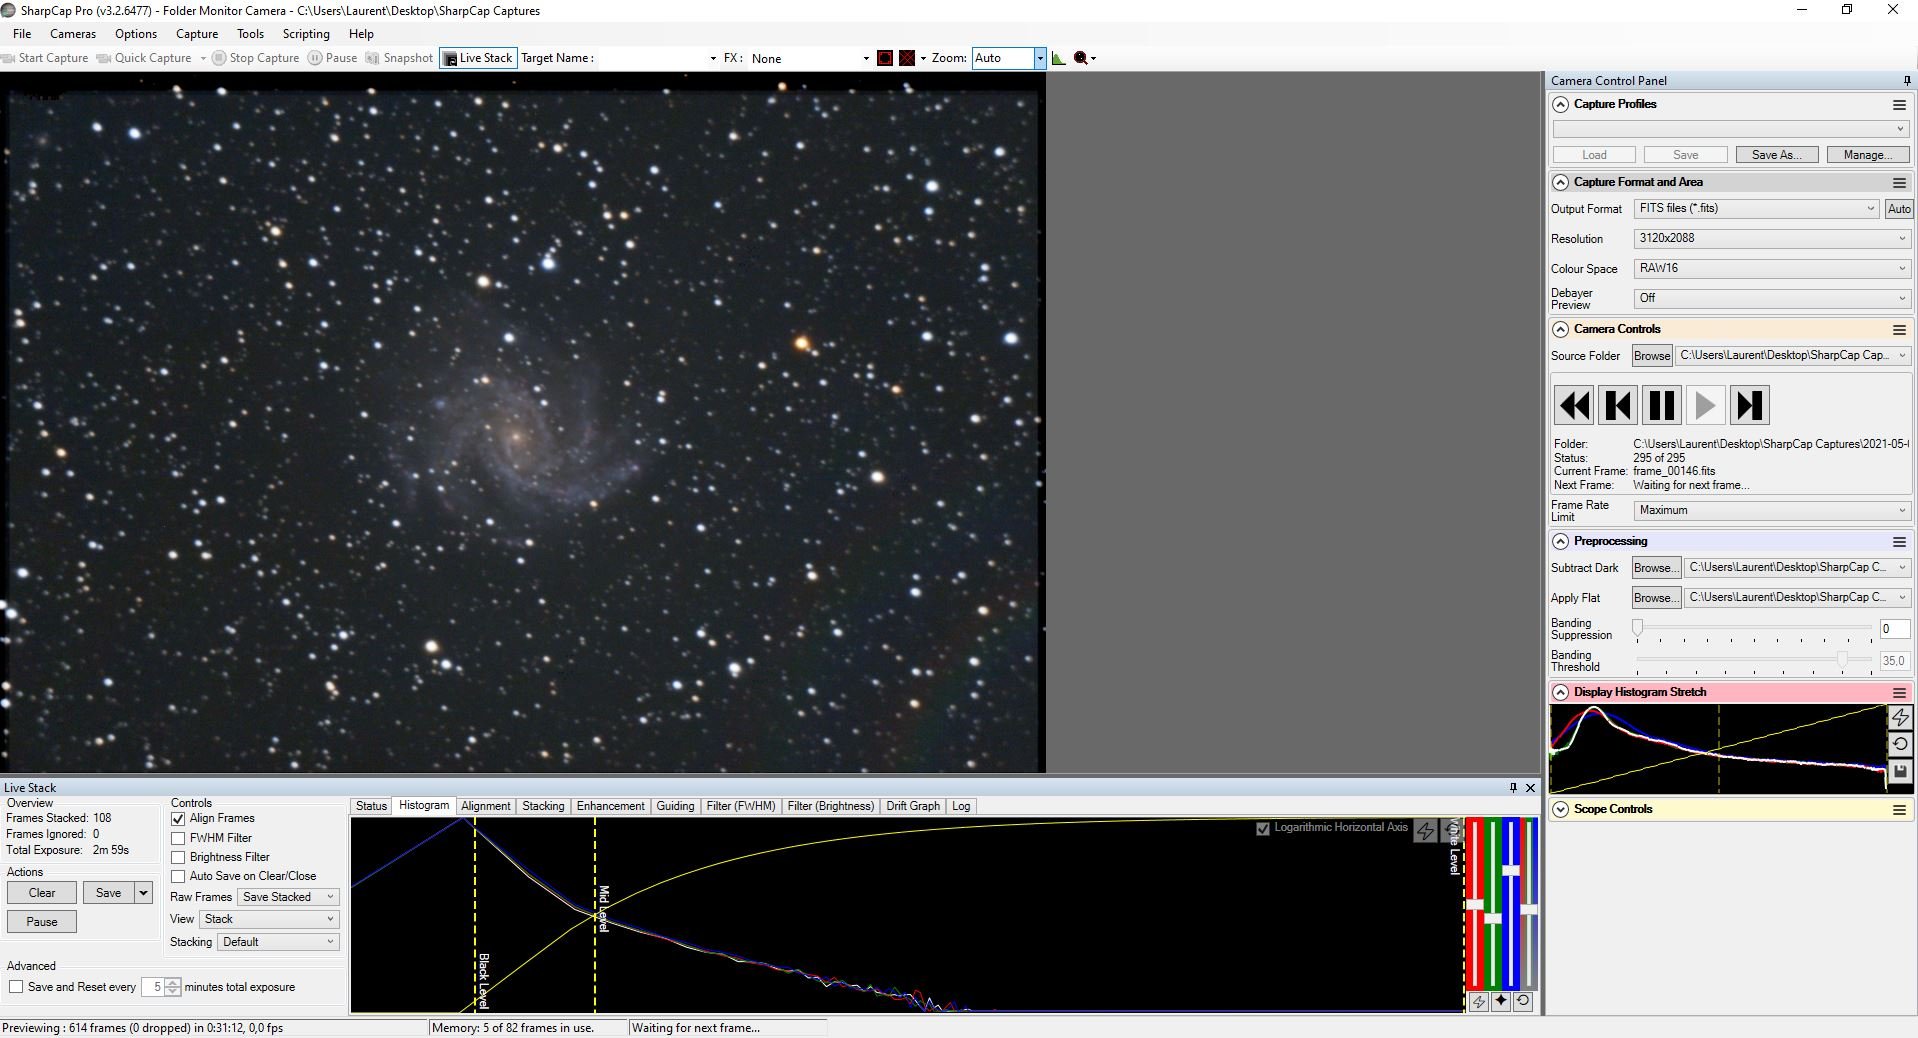Enable Auto Save on Clear/Close
Screen dimensions: 1918x1038
(178, 876)
